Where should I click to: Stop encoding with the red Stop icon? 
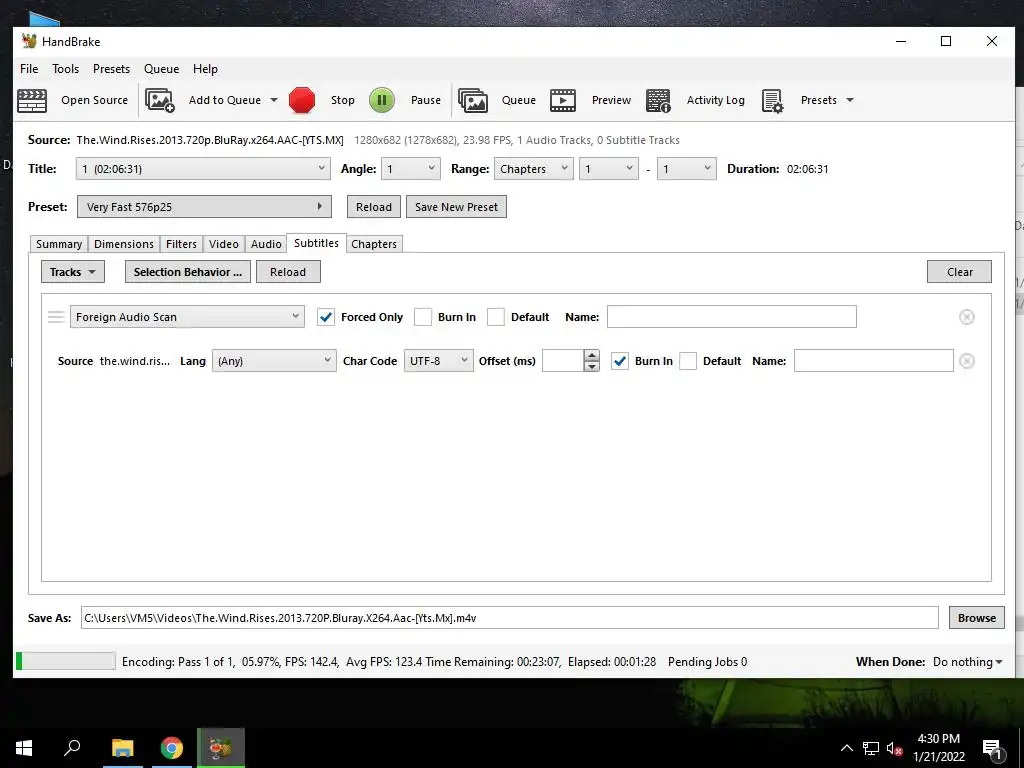pyautogui.click(x=302, y=101)
